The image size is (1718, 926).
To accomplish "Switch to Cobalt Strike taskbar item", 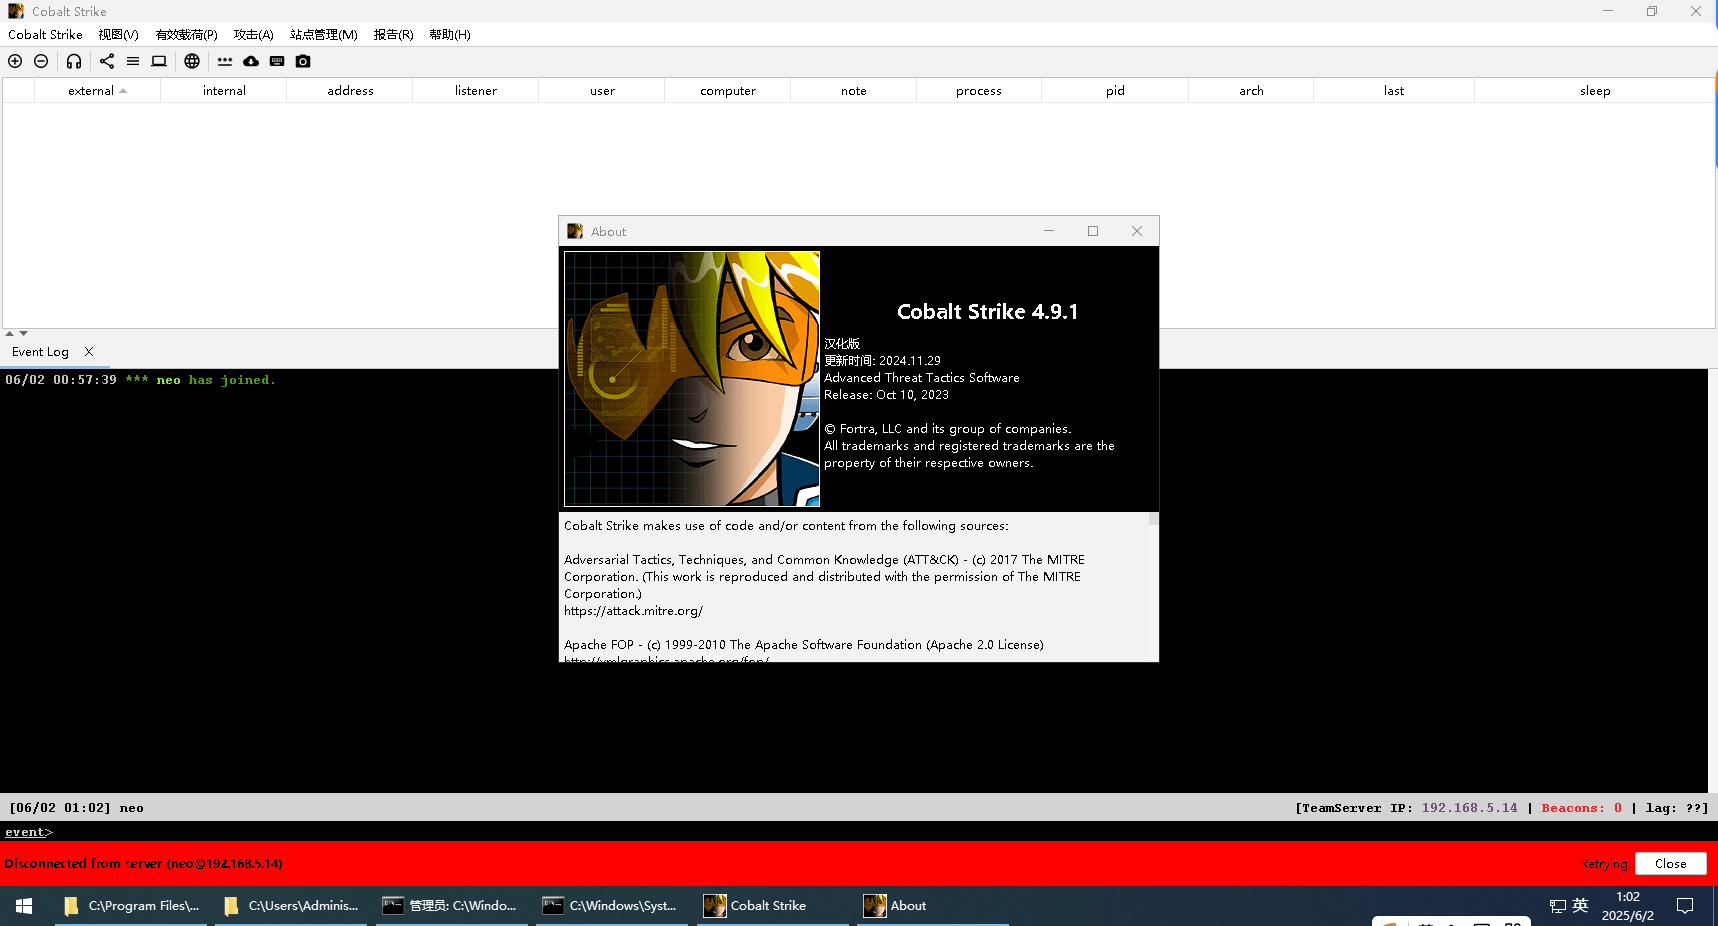I will pos(772,906).
